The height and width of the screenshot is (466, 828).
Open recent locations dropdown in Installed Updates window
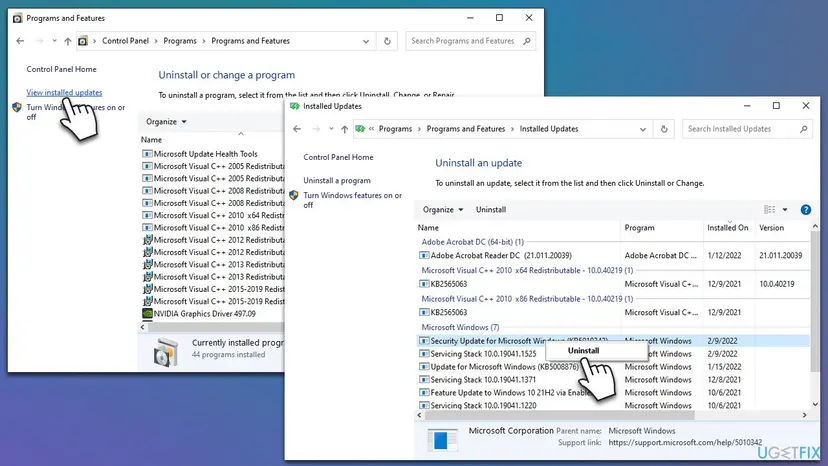(x=331, y=129)
